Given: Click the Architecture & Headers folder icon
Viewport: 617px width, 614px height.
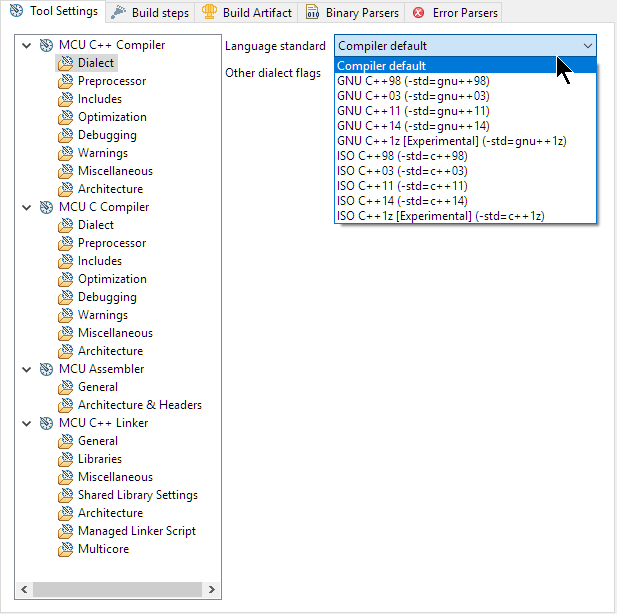Looking at the screenshot, I should pos(65,405).
